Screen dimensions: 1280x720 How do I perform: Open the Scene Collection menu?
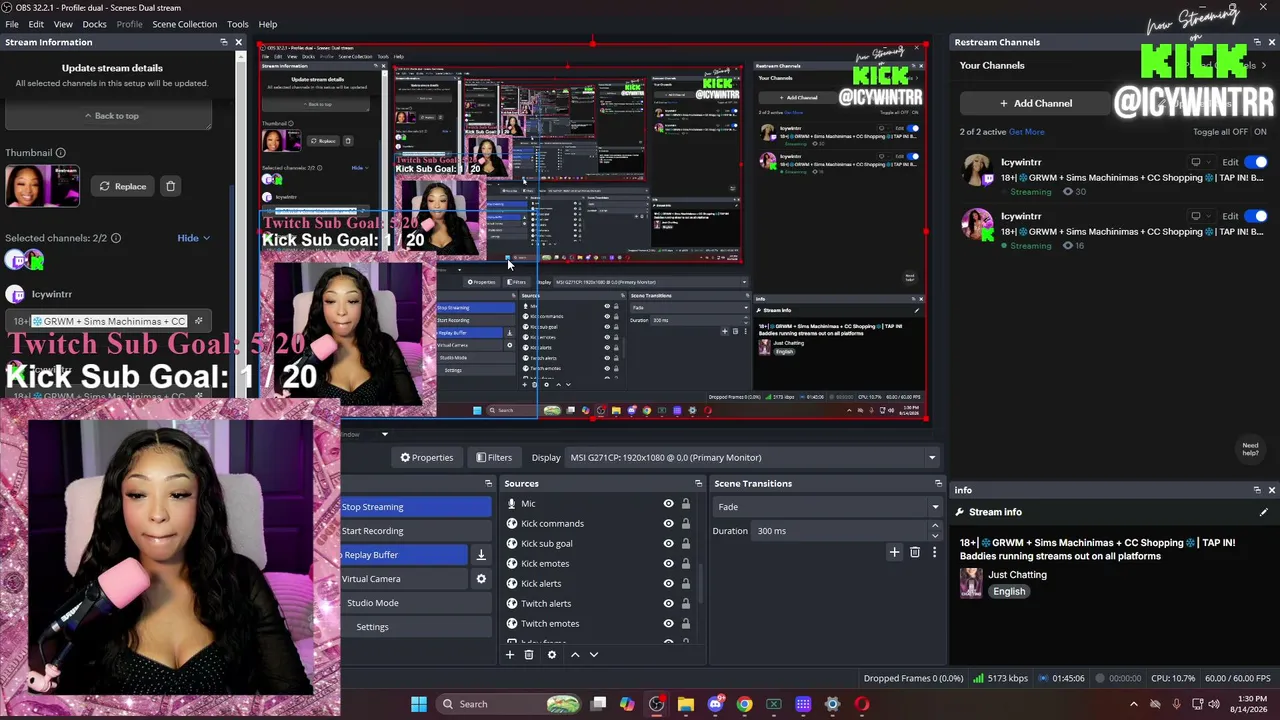pos(184,24)
